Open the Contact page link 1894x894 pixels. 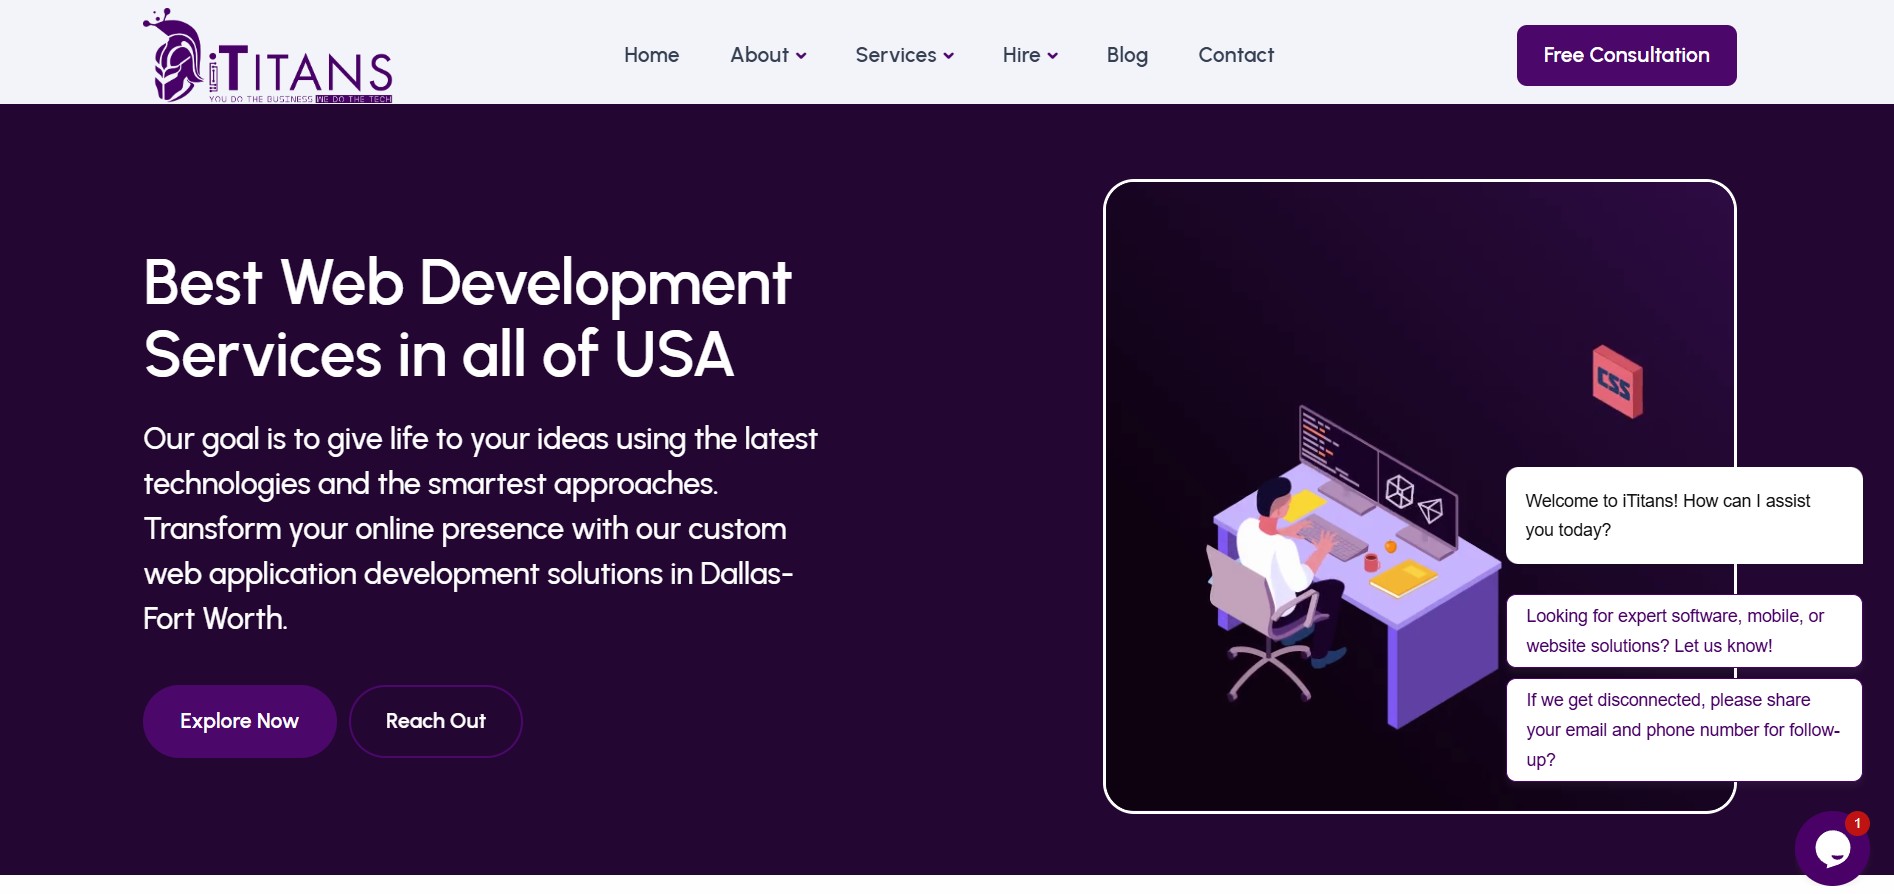click(x=1235, y=55)
